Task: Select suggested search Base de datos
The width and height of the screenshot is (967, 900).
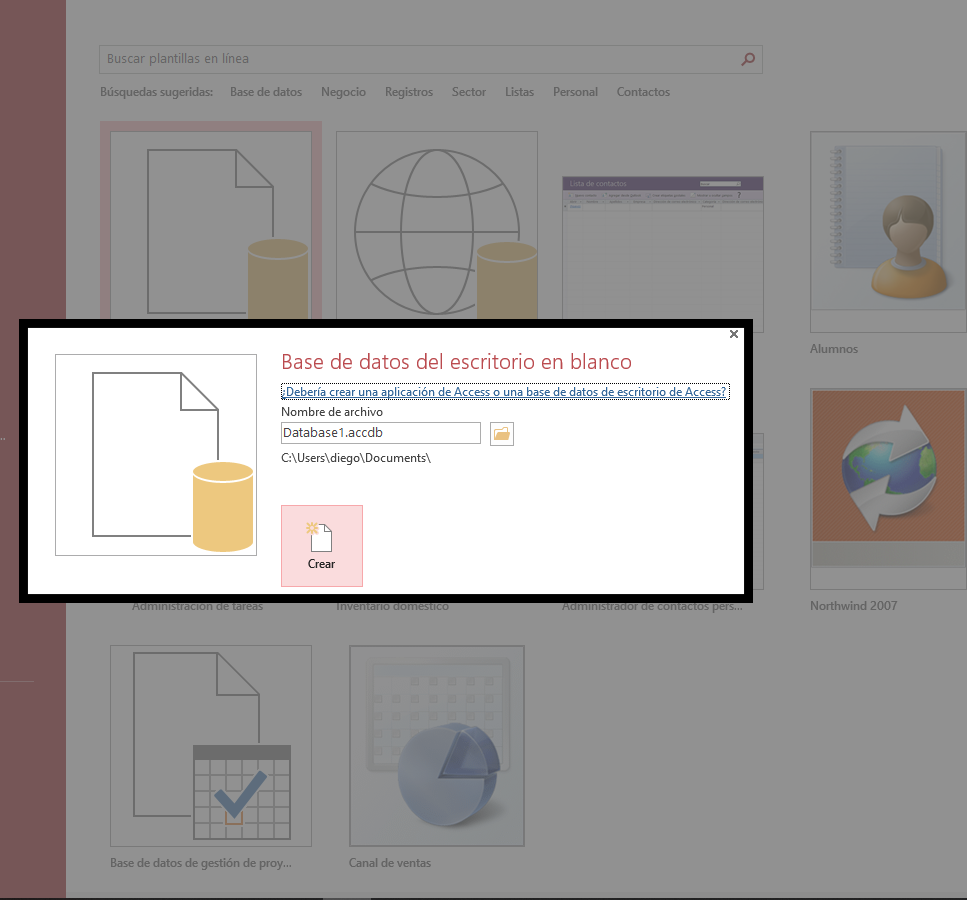Action: point(266,92)
